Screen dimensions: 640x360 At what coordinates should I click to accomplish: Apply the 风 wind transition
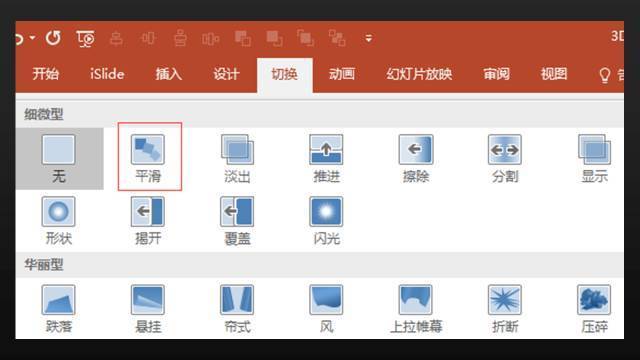326,309
